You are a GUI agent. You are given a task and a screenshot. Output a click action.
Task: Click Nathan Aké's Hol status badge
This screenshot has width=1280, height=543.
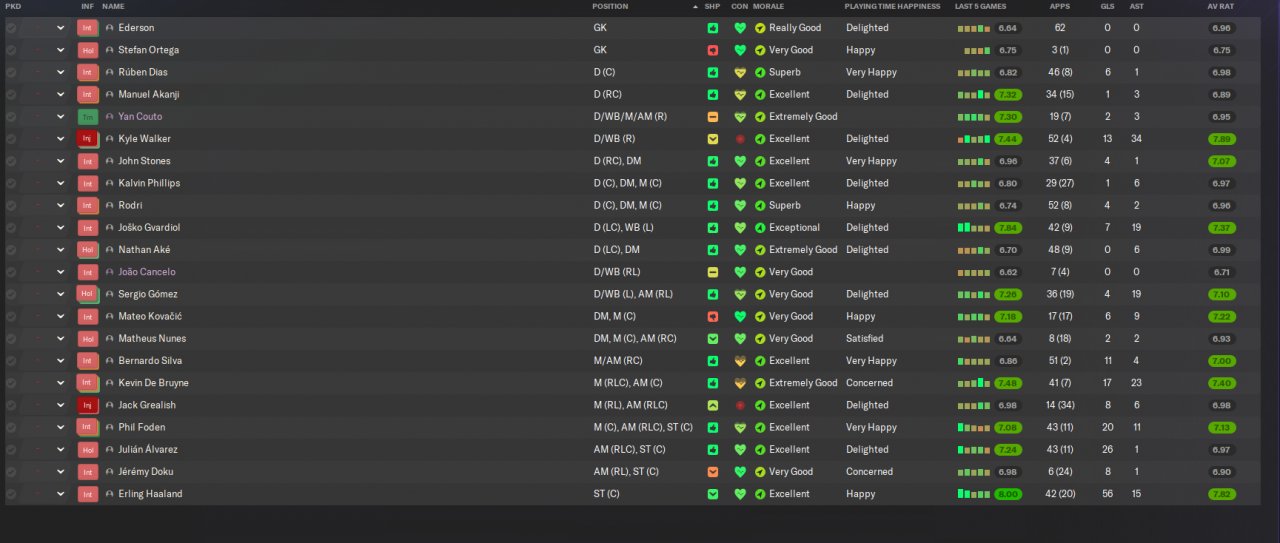tap(88, 250)
